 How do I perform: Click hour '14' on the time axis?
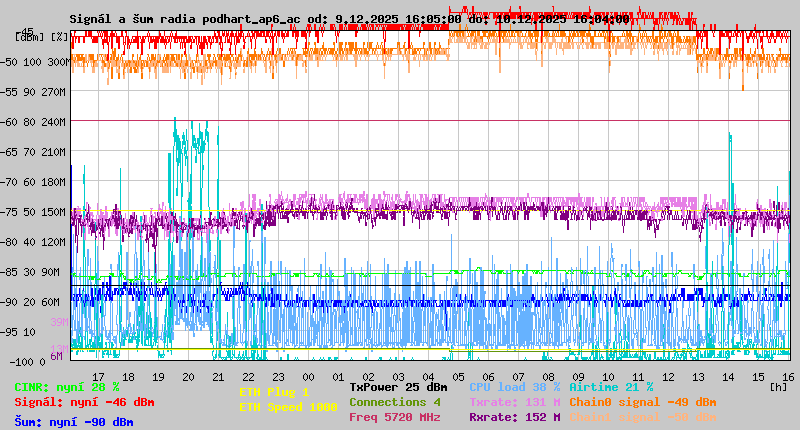(x=728, y=377)
